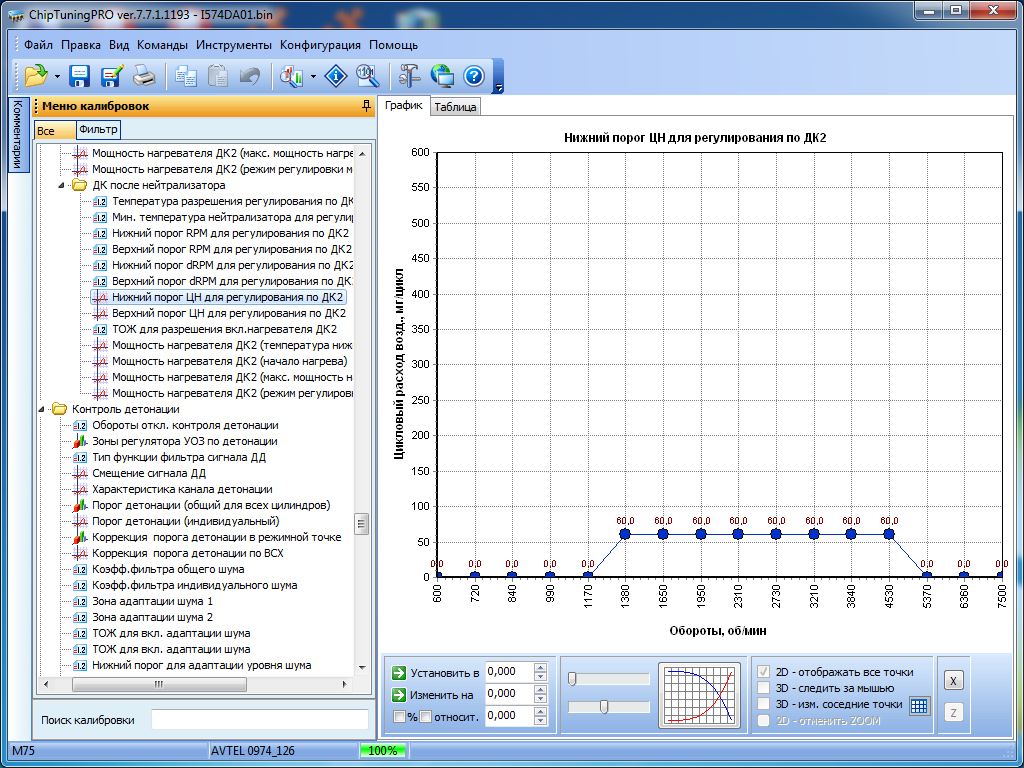The height and width of the screenshot is (768, 1024).
Task: Click the upper horizontal slider handle
Action: point(572,679)
